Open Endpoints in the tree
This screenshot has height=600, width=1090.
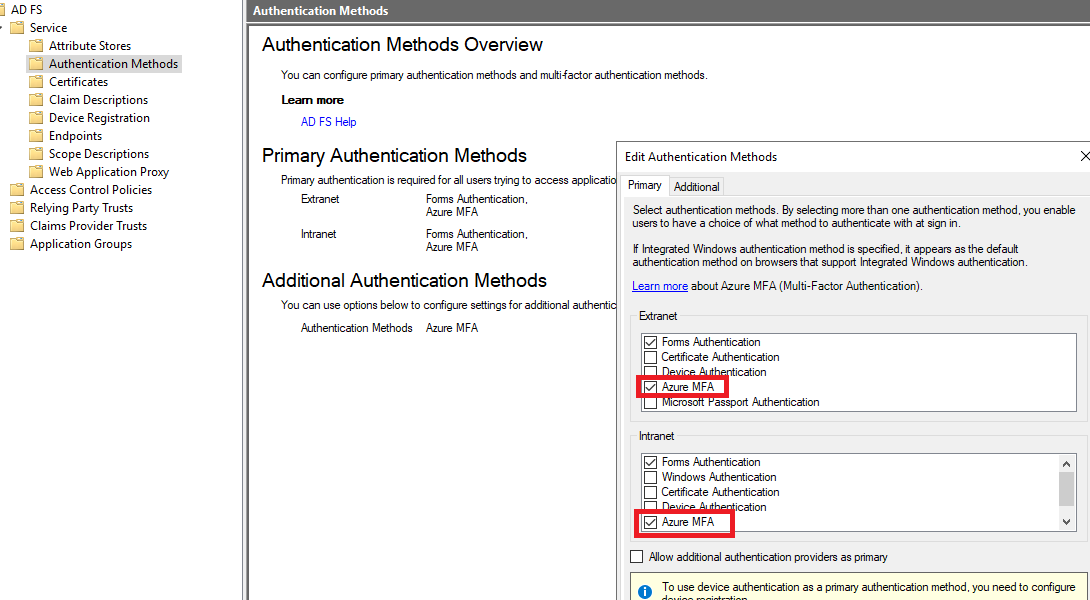click(x=75, y=136)
